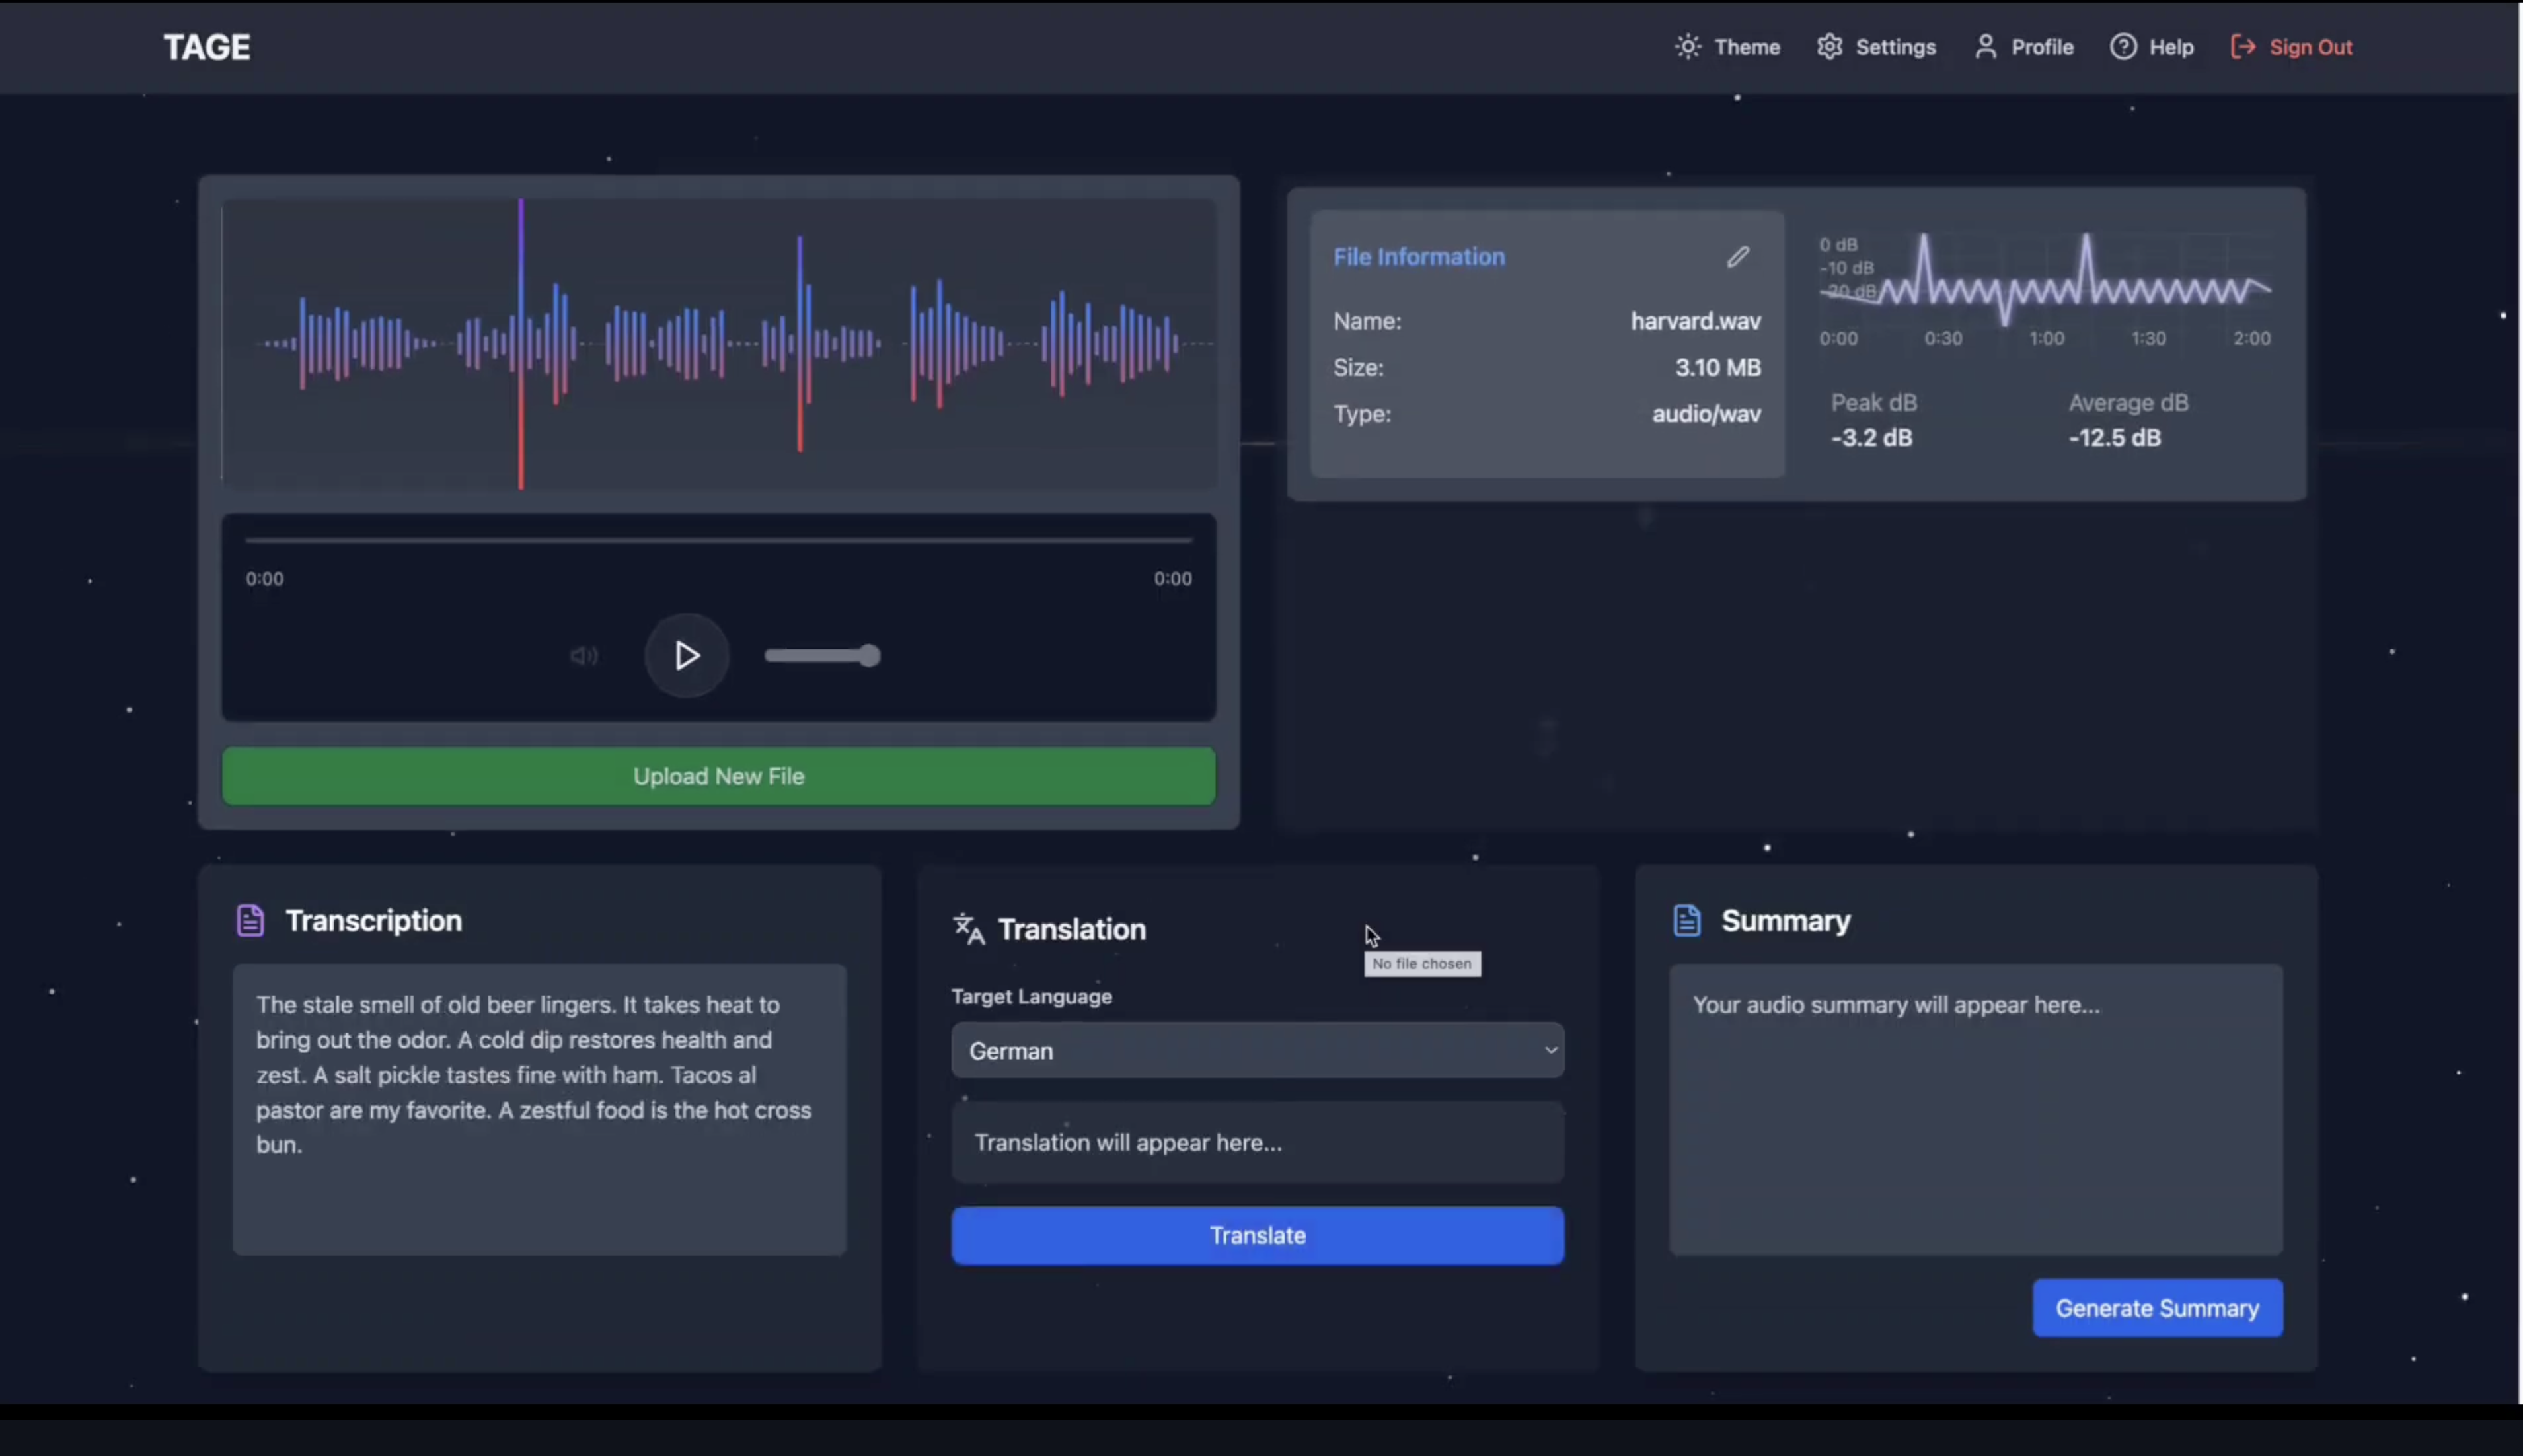
Task: Click the Generate Summary button
Action: coord(2157,1308)
